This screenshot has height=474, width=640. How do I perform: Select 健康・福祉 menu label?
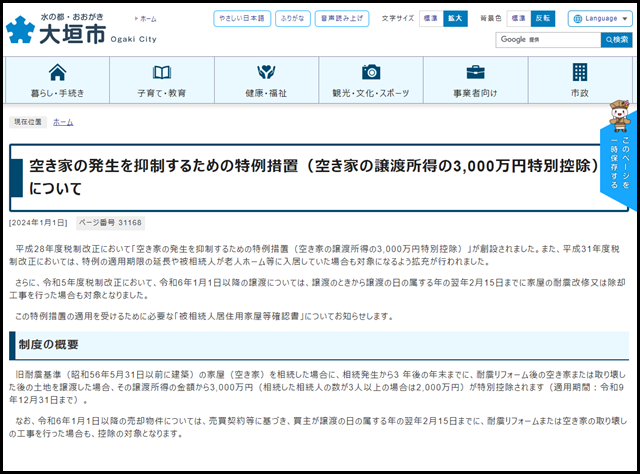pos(266,93)
